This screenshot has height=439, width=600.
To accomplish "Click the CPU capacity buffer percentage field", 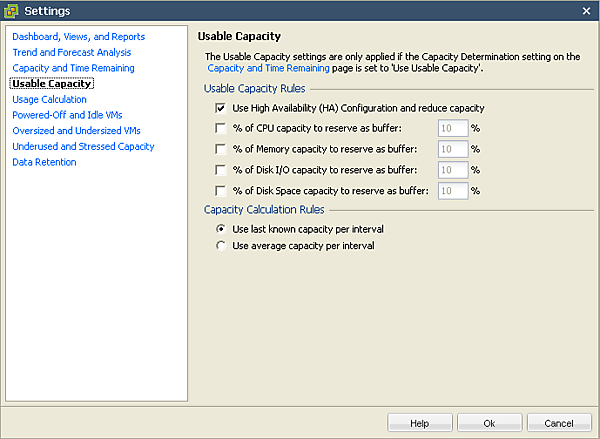I will [x=453, y=128].
